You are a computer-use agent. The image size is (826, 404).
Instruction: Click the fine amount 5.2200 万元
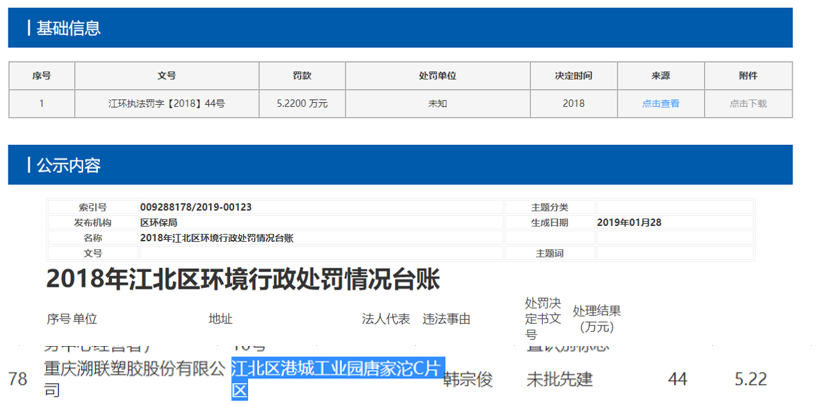[302, 104]
